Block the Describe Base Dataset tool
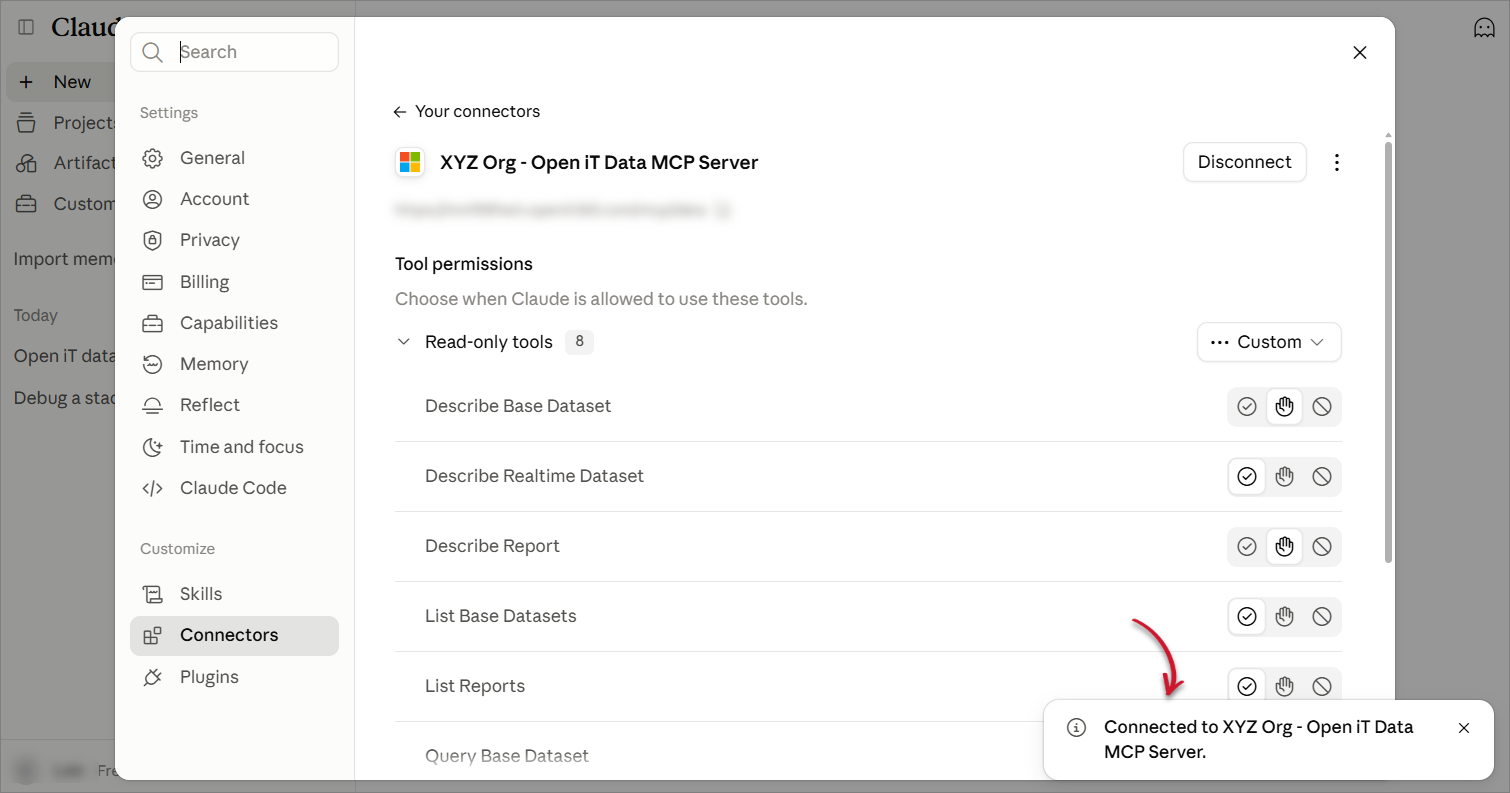This screenshot has width=1510, height=793. pos(1322,407)
